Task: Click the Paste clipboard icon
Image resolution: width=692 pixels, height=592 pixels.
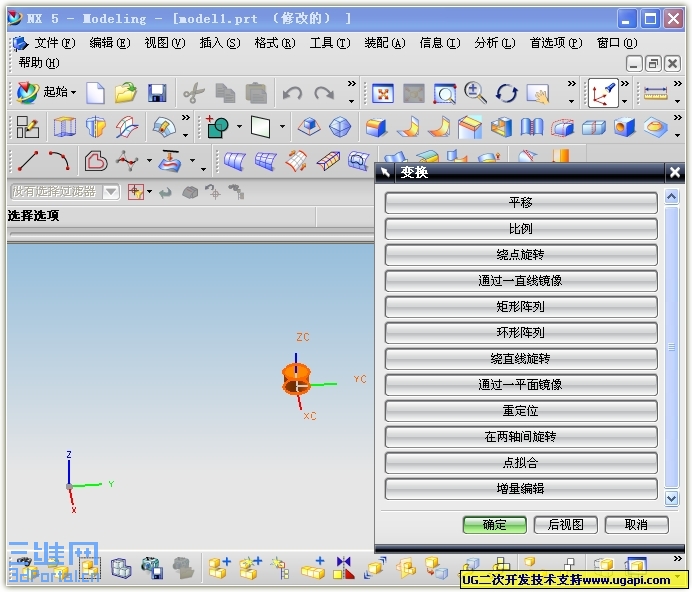Action: click(x=256, y=94)
